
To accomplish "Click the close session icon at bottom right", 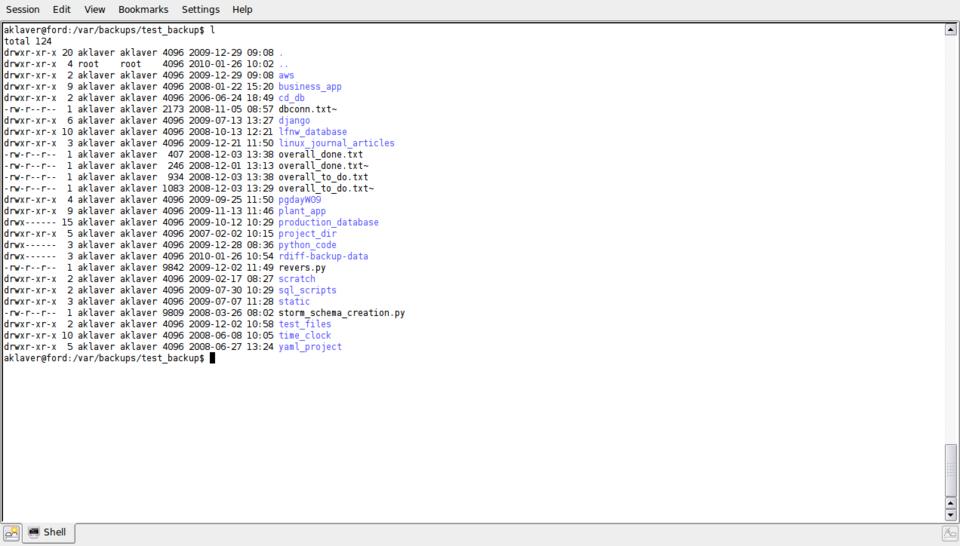I will click(949, 534).
